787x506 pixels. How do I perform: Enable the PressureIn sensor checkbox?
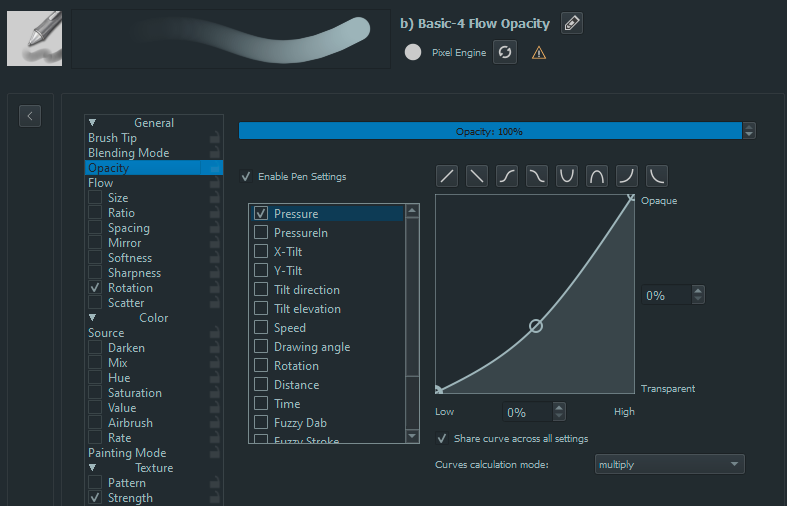pyautogui.click(x=261, y=232)
